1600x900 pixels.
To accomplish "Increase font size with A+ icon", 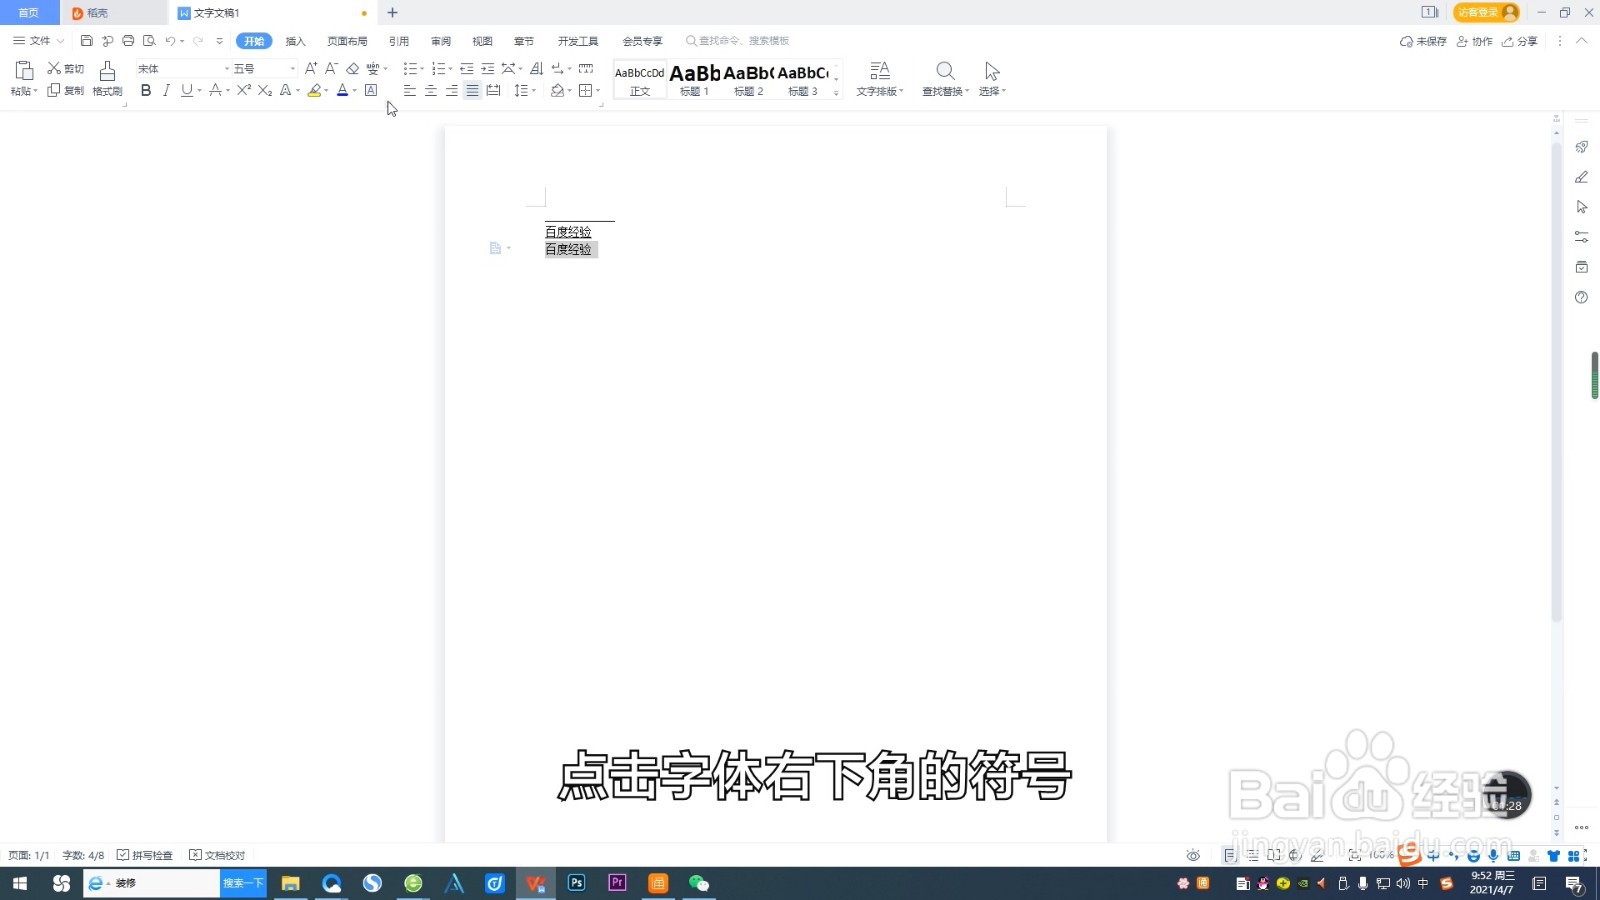I will tap(311, 68).
